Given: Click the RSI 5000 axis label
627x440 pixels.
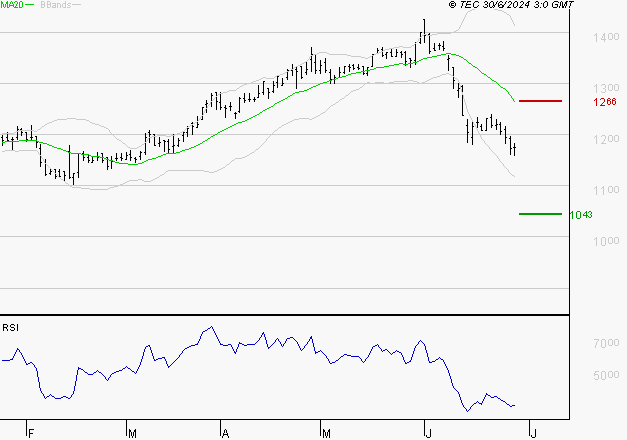Looking at the screenshot, I should (606, 375).
